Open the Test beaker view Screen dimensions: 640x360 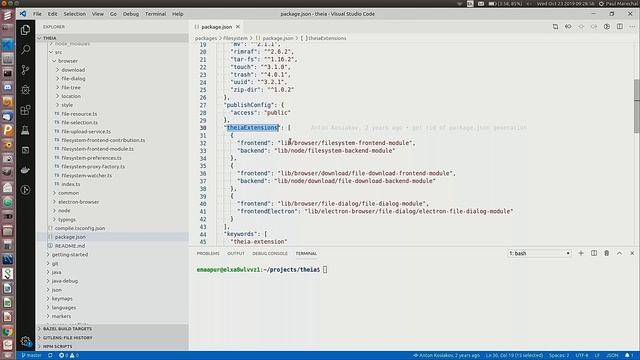[x=25, y=130]
